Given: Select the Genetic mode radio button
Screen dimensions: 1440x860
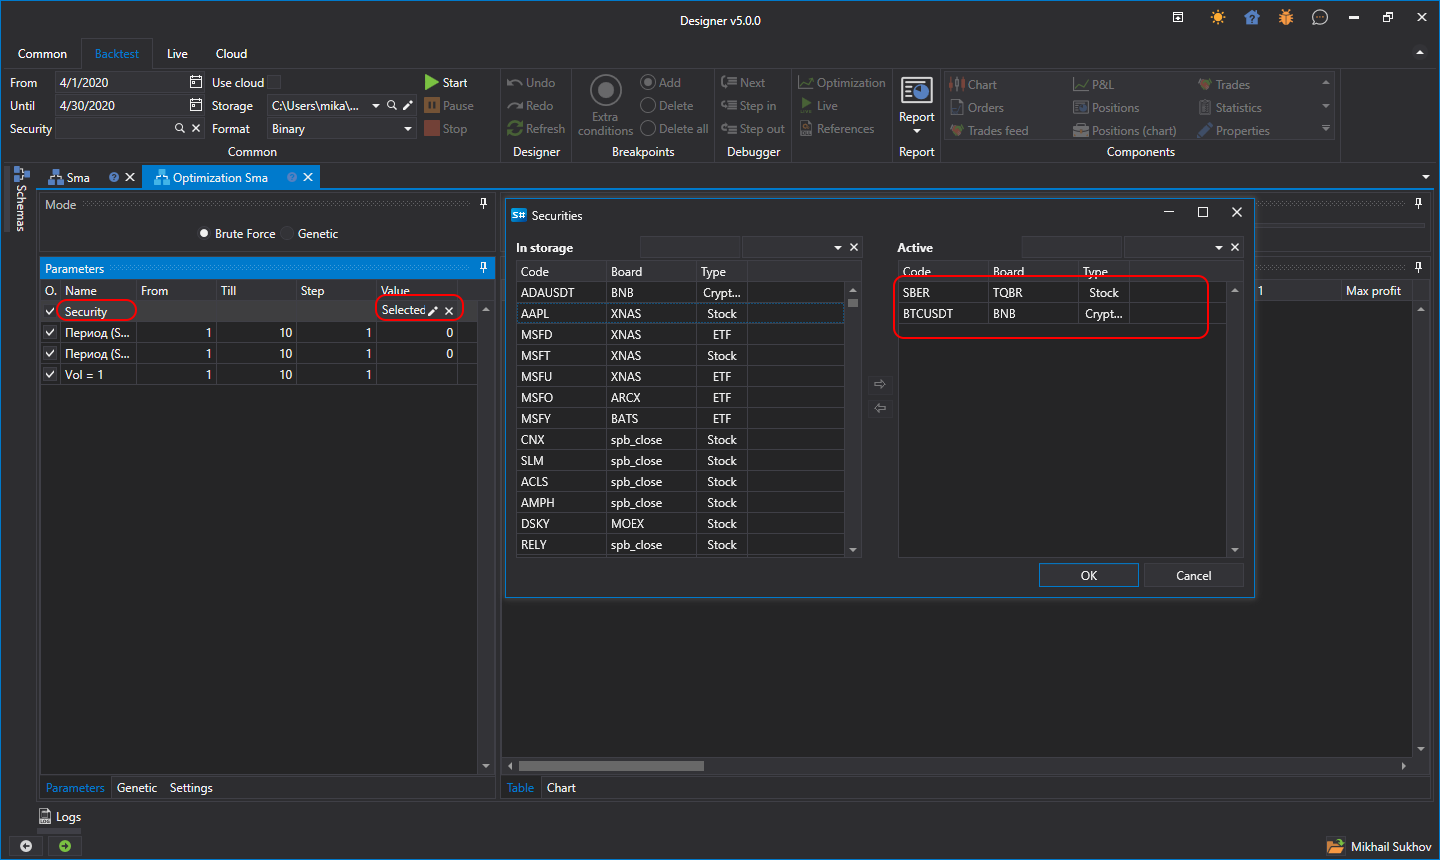Looking at the screenshot, I should (288, 233).
